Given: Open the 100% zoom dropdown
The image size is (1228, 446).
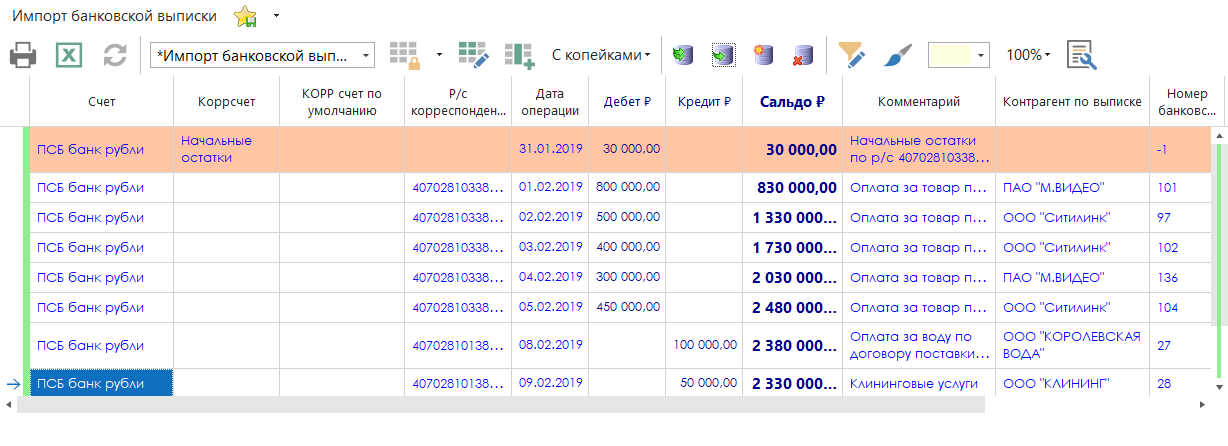Looking at the screenshot, I should [1028, 55].
